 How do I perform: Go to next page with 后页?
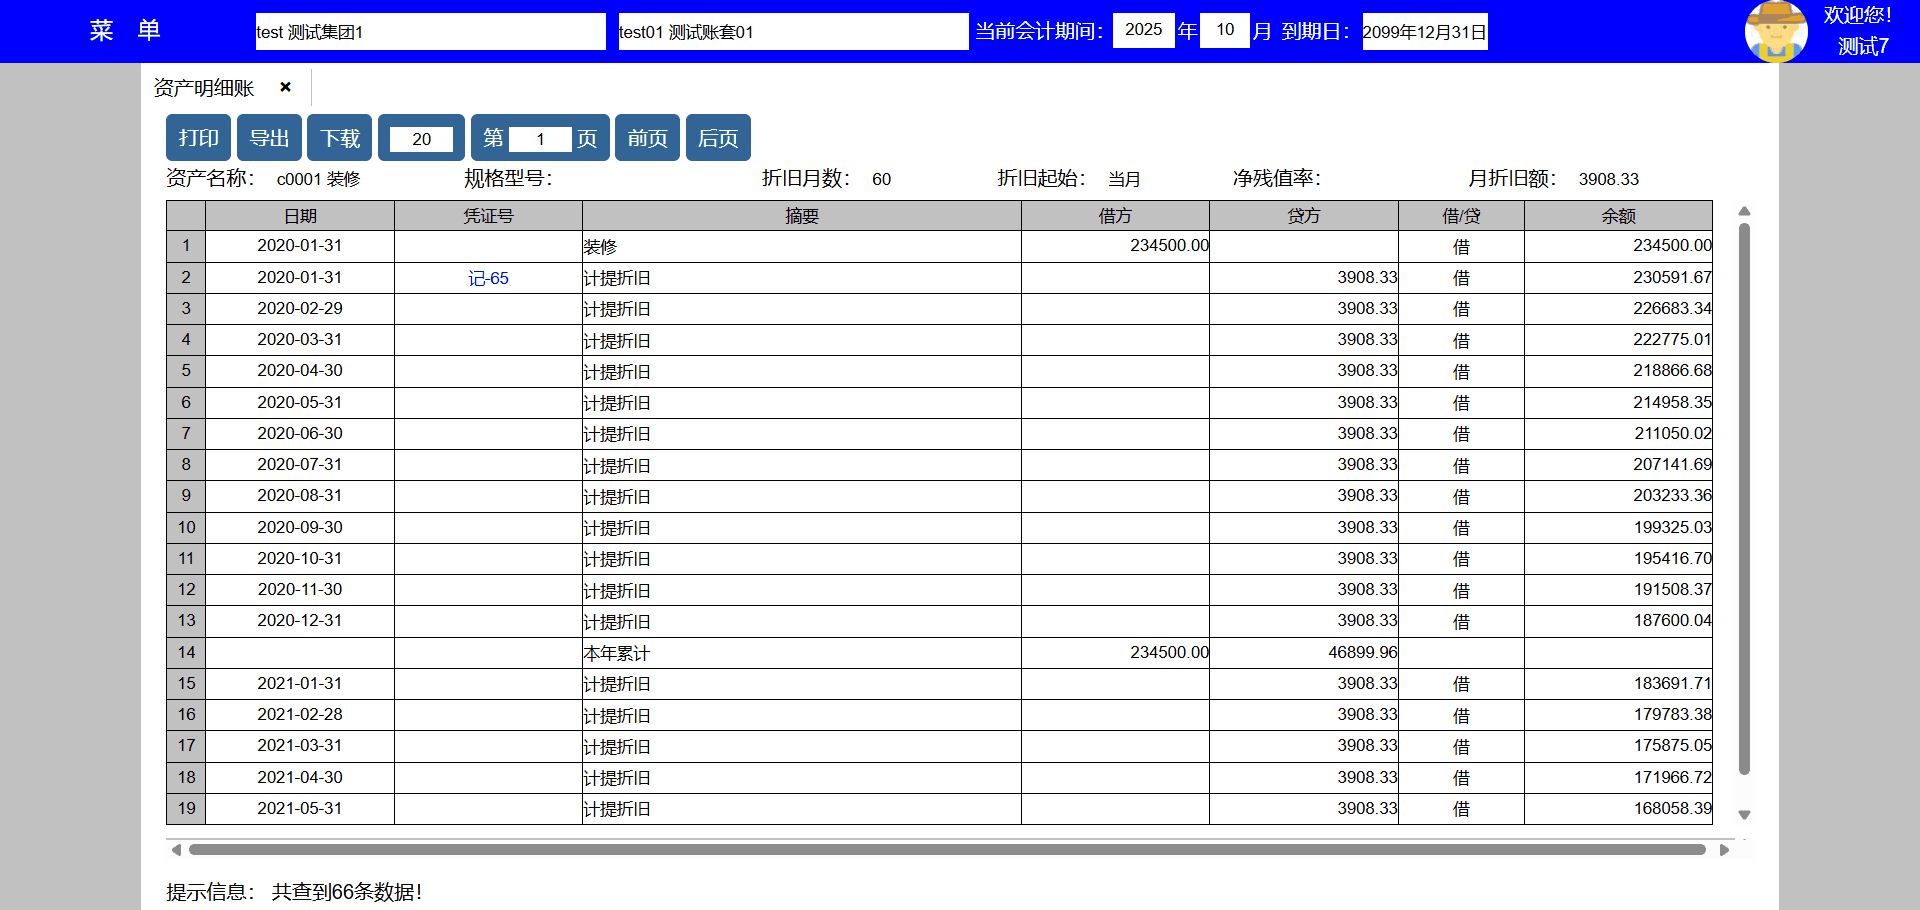pos(718,138)
